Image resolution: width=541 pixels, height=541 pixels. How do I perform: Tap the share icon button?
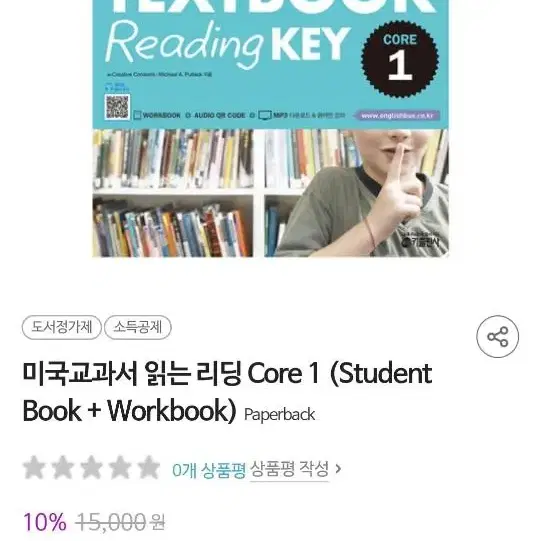click(497, 336)
